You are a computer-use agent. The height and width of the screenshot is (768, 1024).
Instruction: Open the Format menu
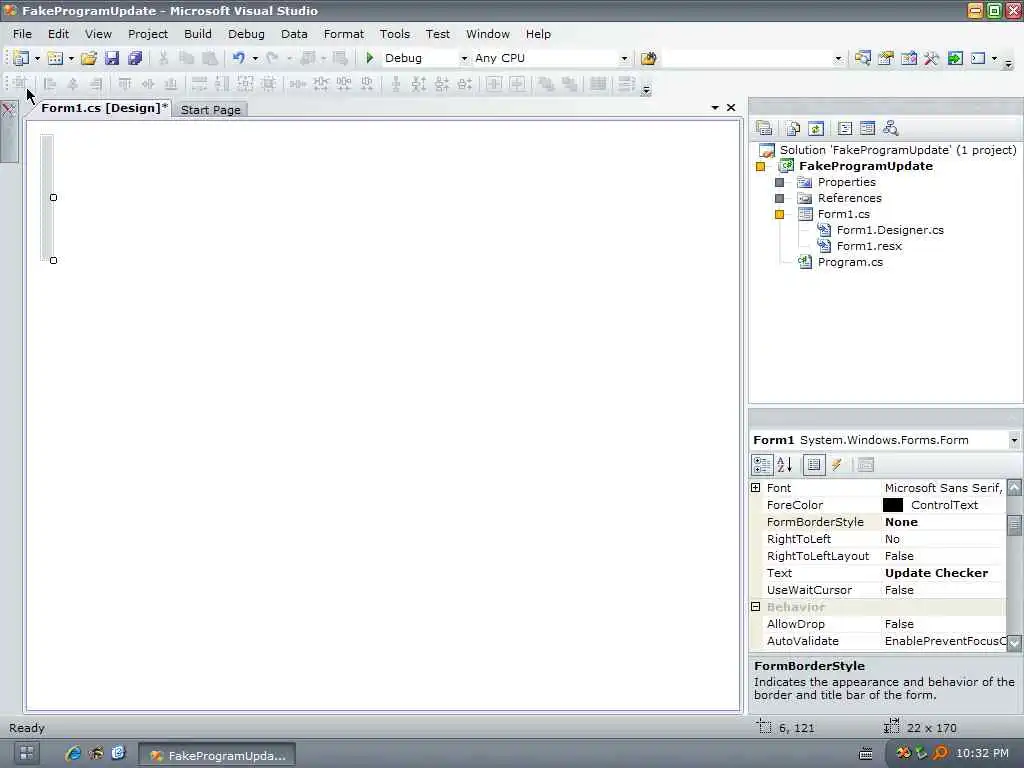point(344,34)
